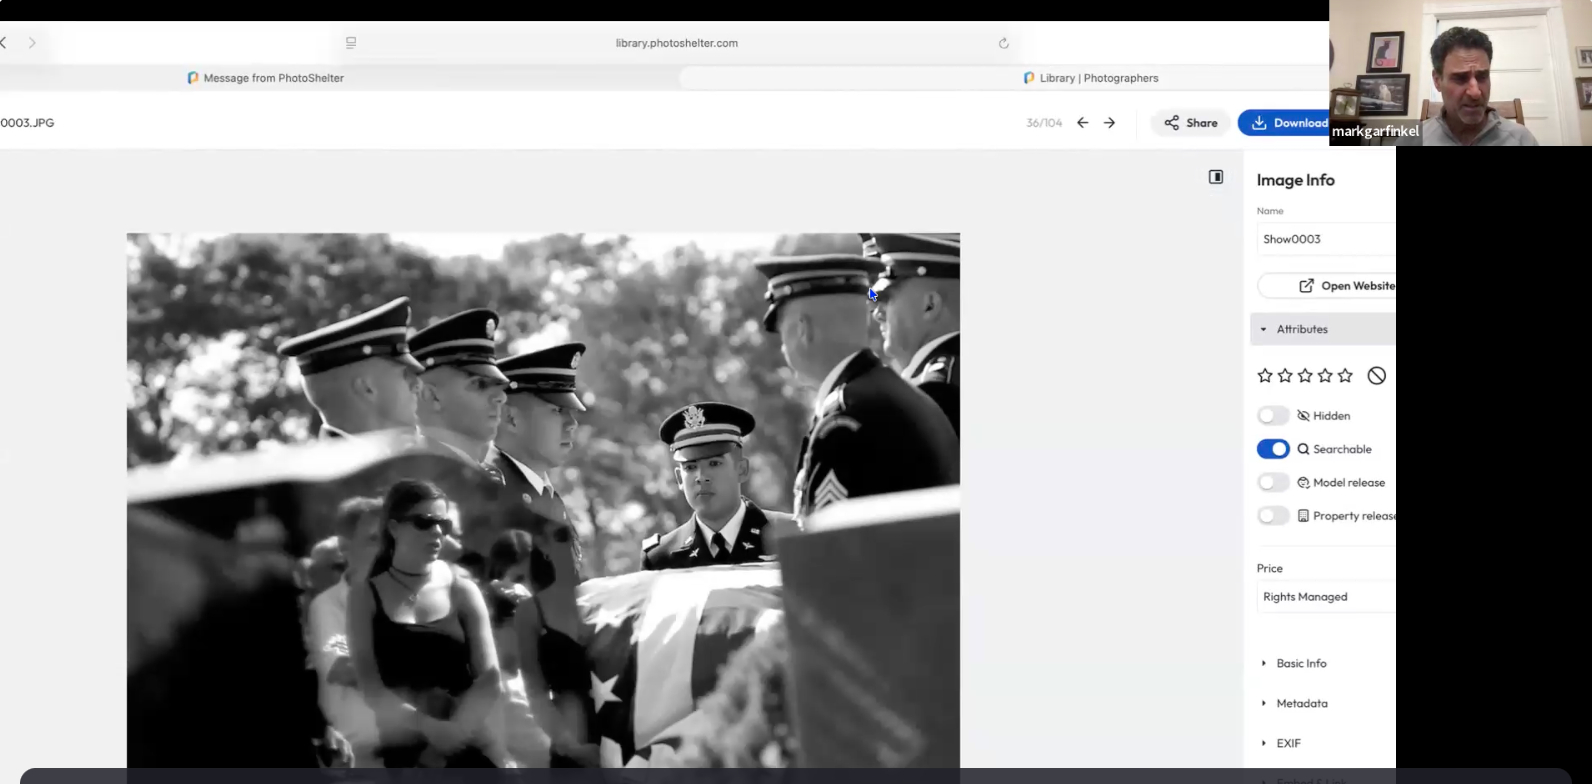
Task: Turn off the Searchable toggle
Action: coord(1273,449)
